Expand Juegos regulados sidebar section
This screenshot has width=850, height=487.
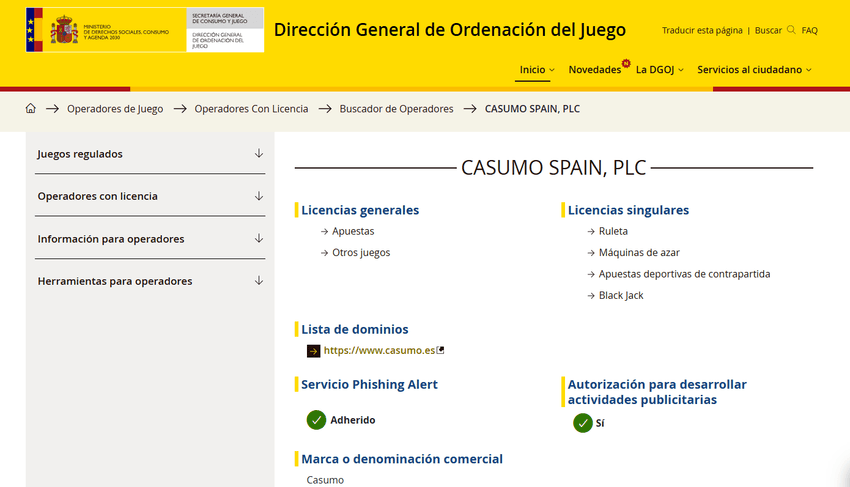(x=150, y=154)
